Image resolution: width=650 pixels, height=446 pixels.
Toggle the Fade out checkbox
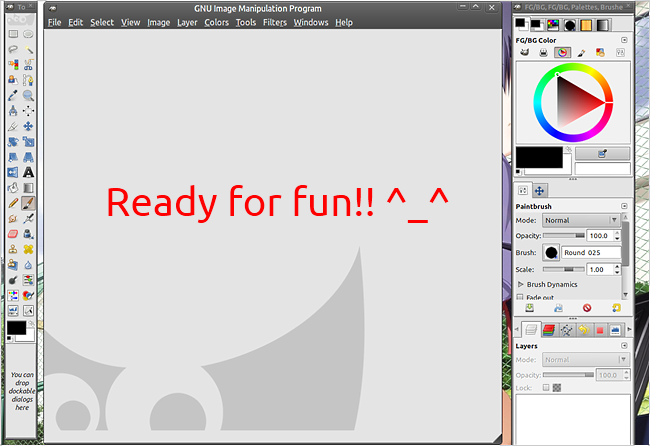[520, 297]
